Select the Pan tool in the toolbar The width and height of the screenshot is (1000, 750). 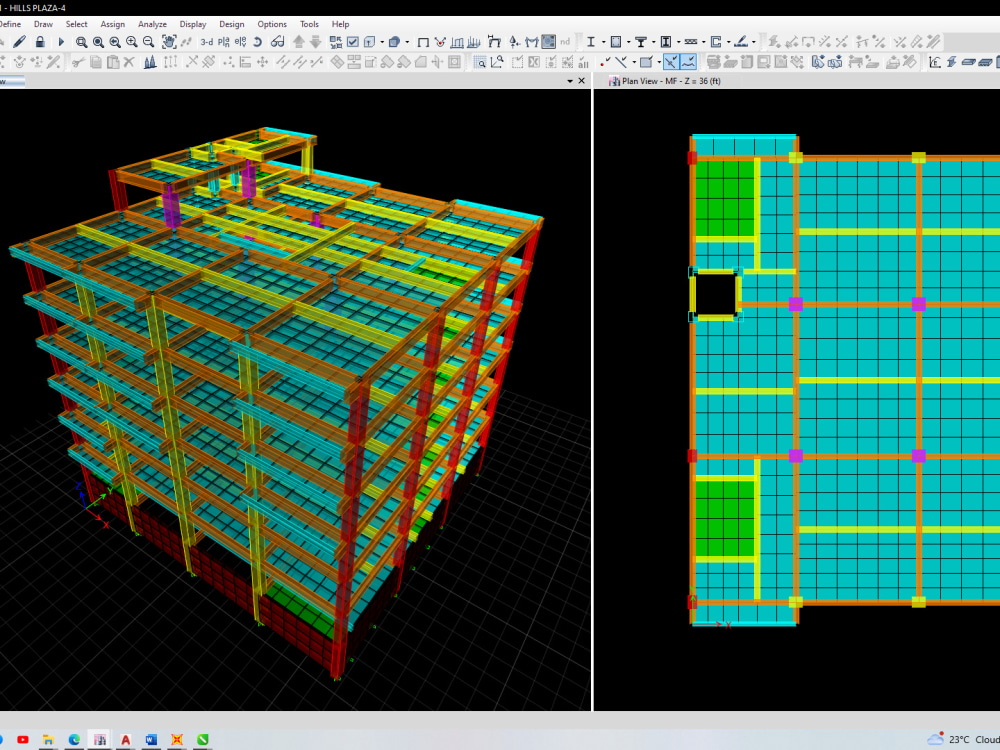[170, 41]
